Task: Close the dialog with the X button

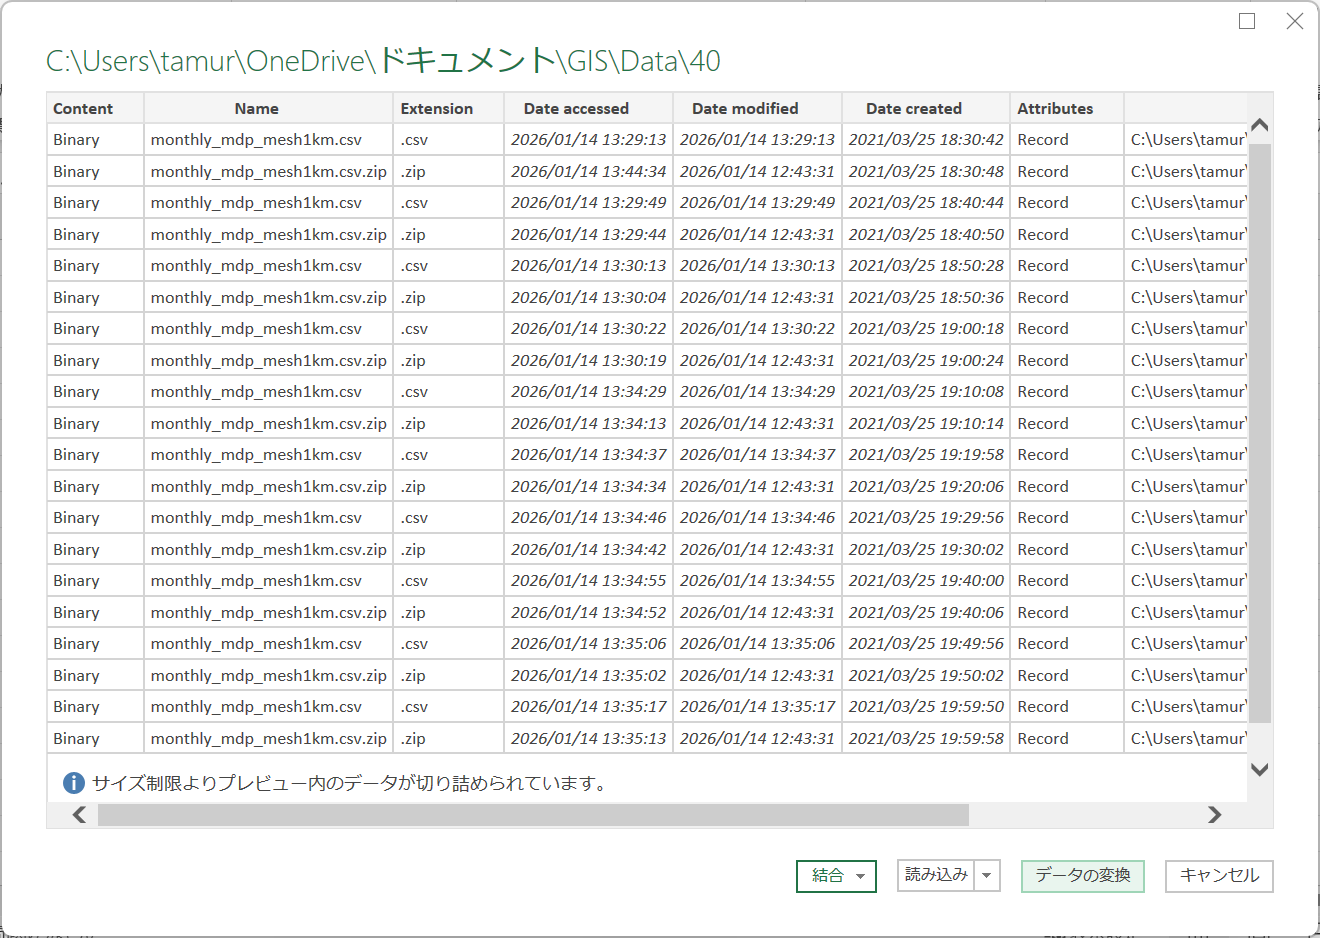Action: [x=1295, y=21]
